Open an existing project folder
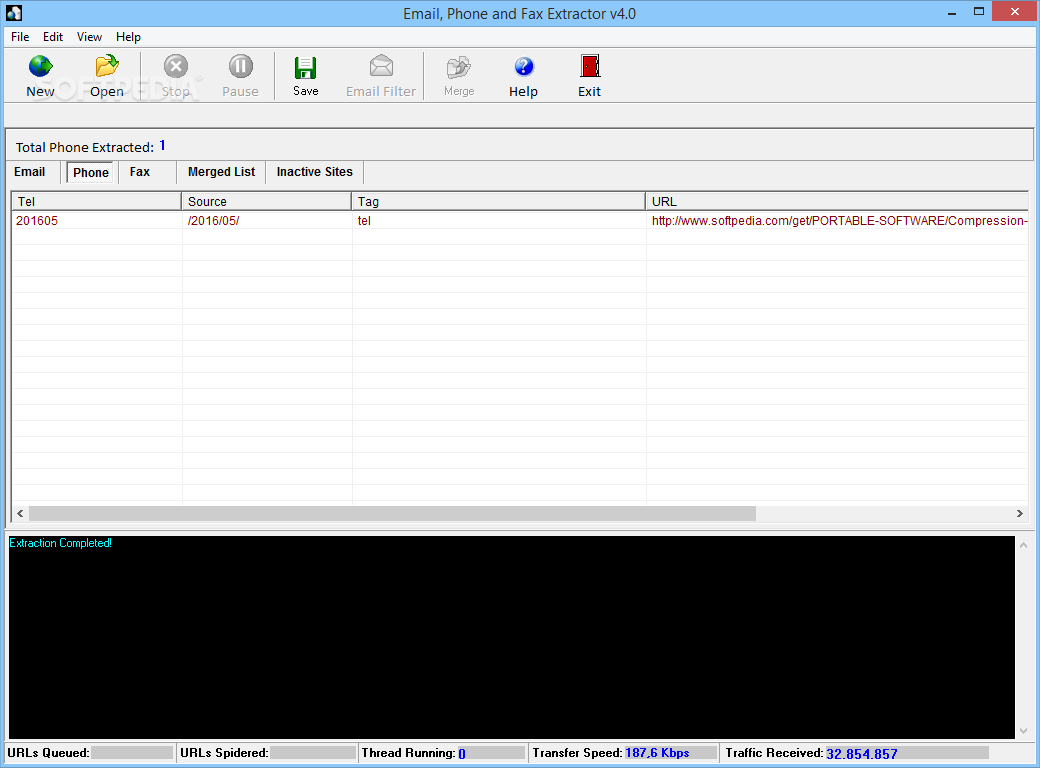Screen dimensions: 1040x768 click(x=107, y=76)
